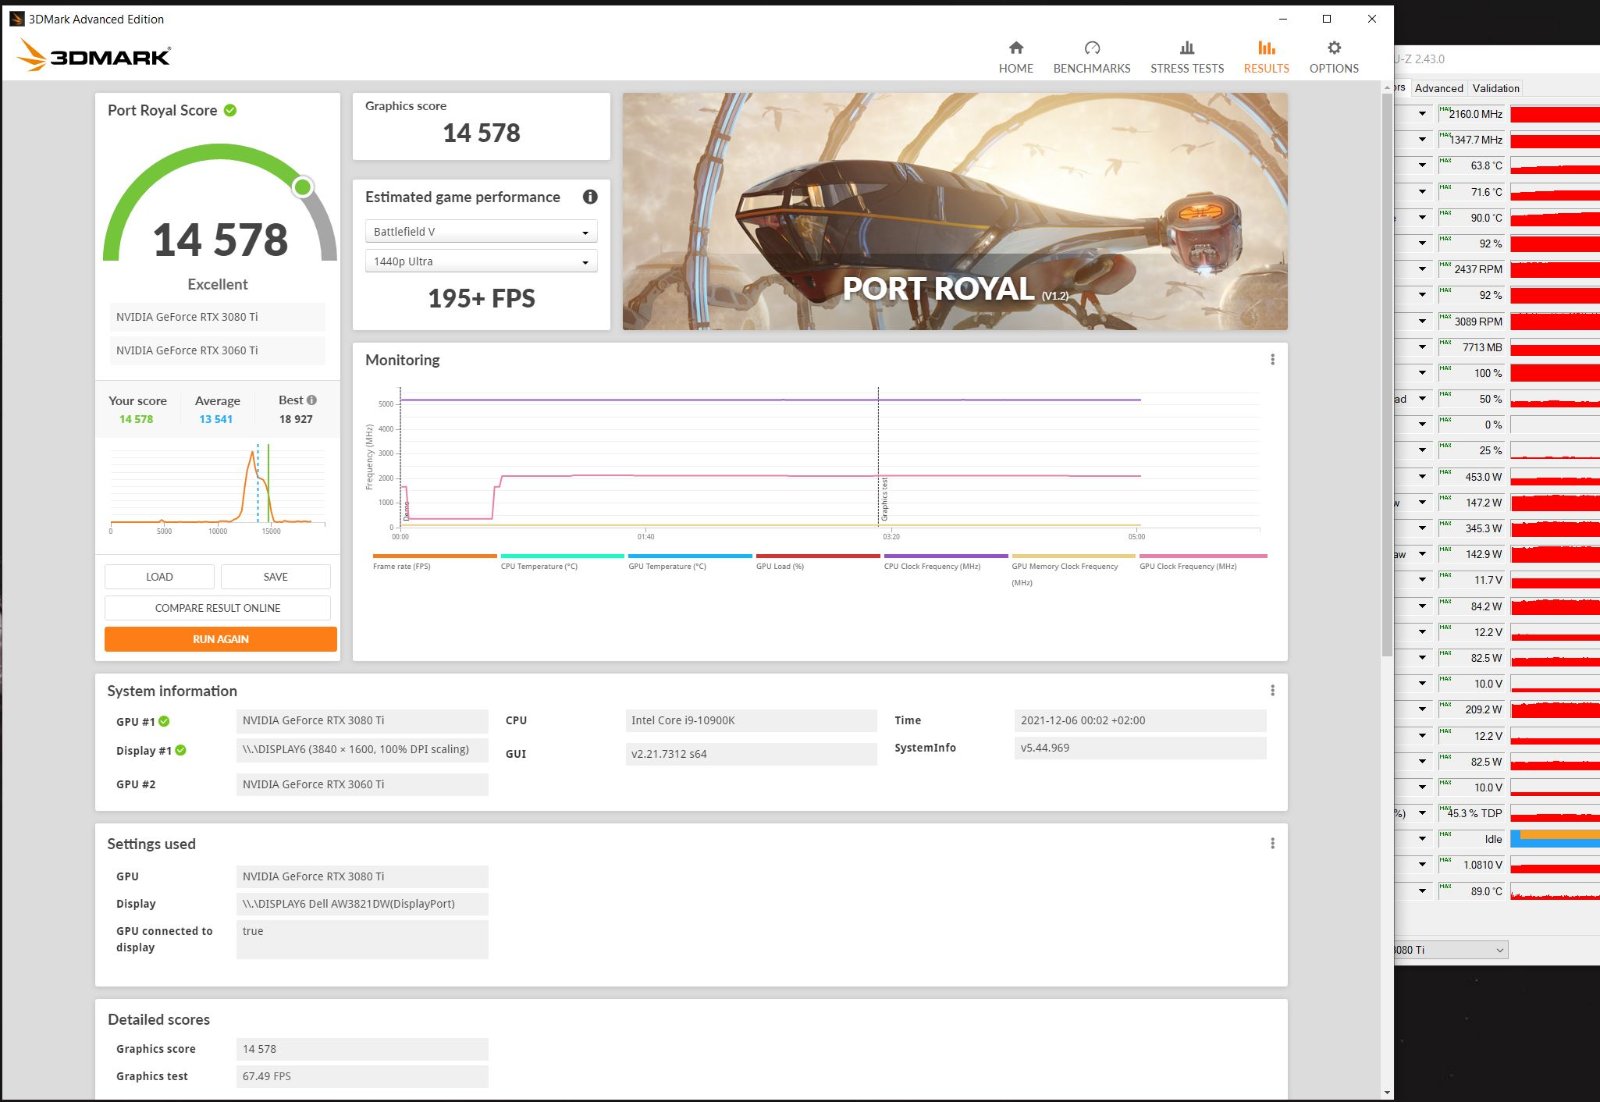
Task: Click the SAVE button
Action: [276, 577]
